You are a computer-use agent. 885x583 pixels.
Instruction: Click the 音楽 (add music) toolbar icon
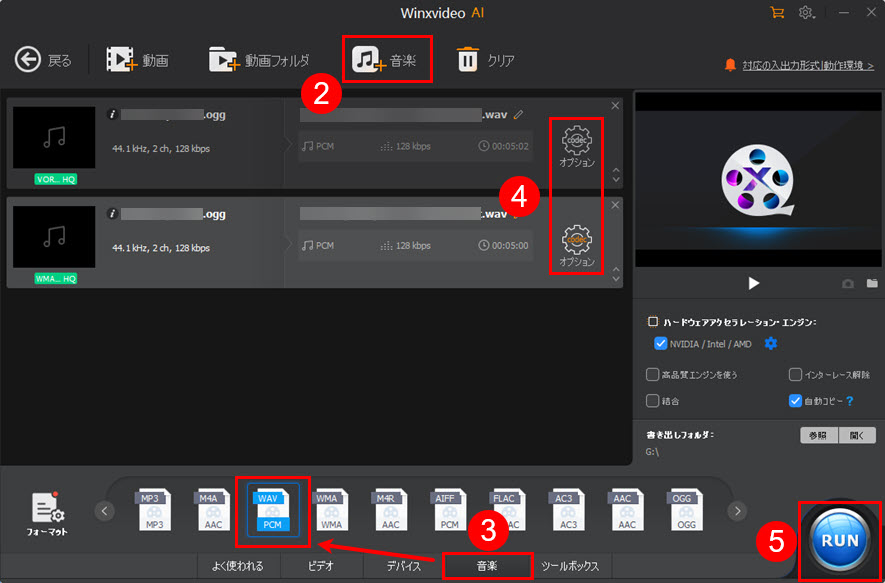[387, 59]
